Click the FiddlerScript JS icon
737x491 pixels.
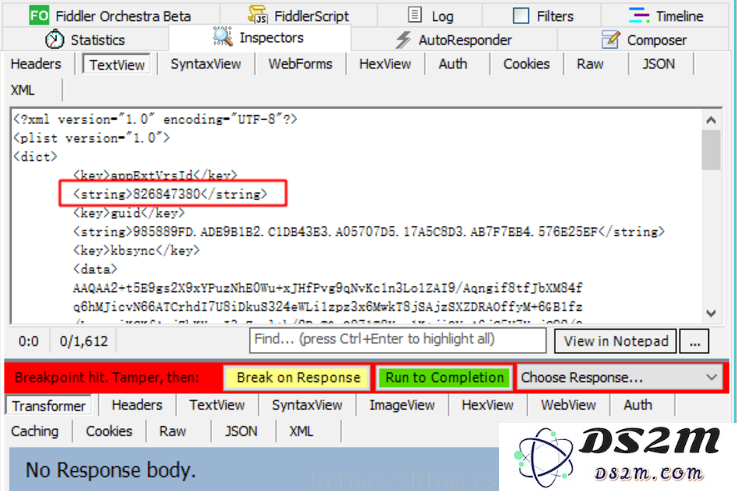258,15
